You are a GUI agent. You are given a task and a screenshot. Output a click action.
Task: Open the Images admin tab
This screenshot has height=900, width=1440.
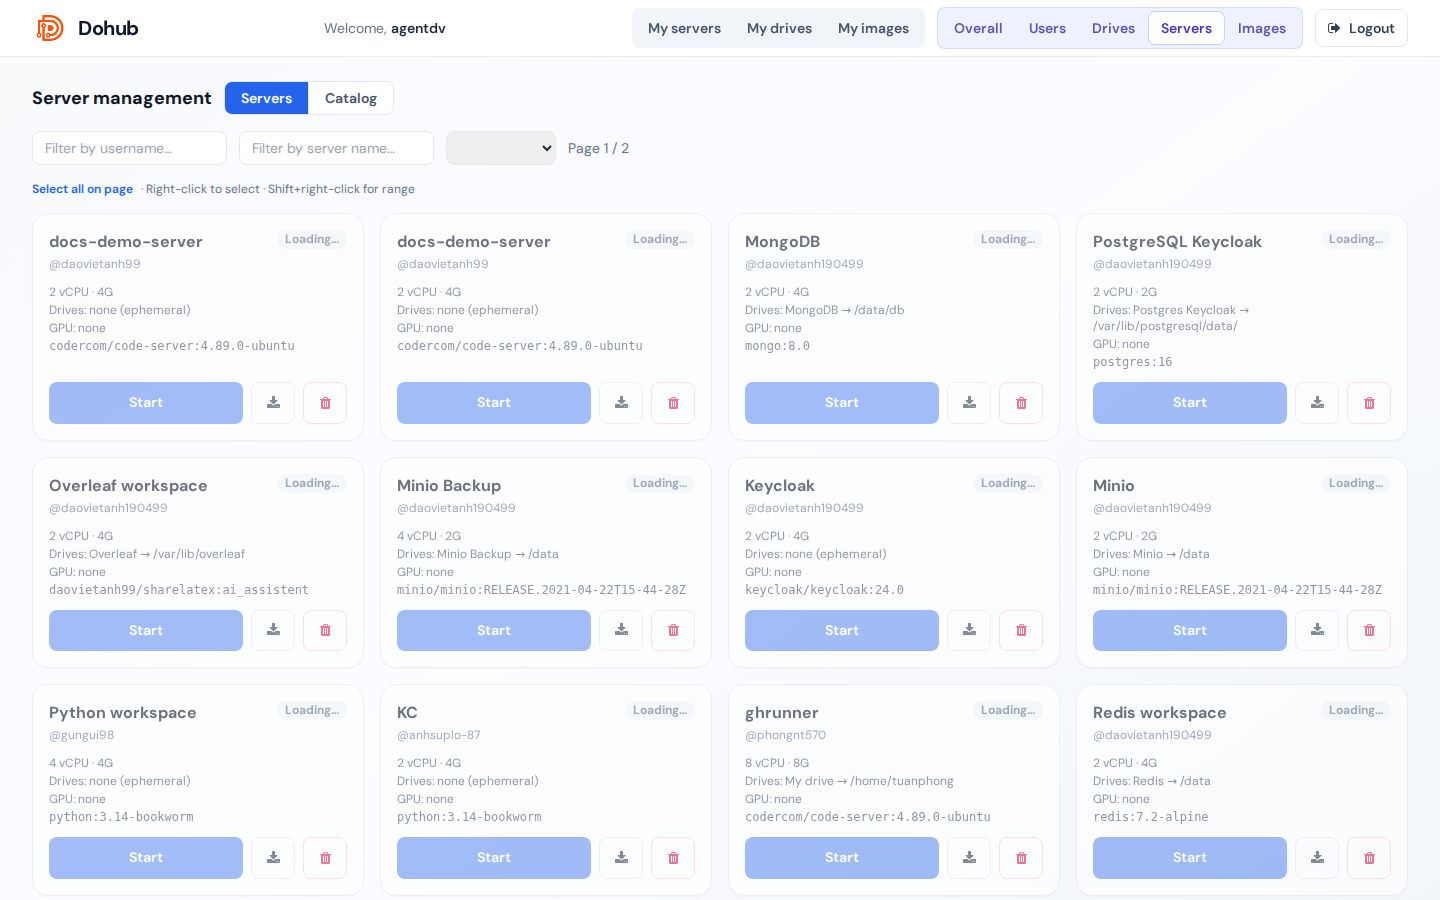[1262, 28]
